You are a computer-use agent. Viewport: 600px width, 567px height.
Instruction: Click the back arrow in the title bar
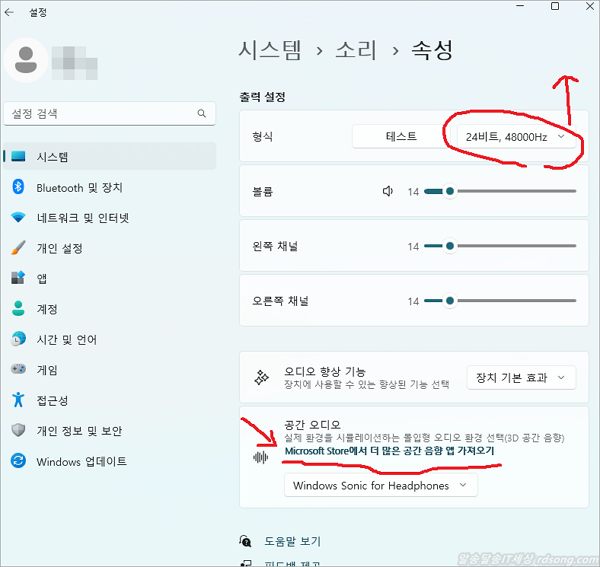[10, 14]
